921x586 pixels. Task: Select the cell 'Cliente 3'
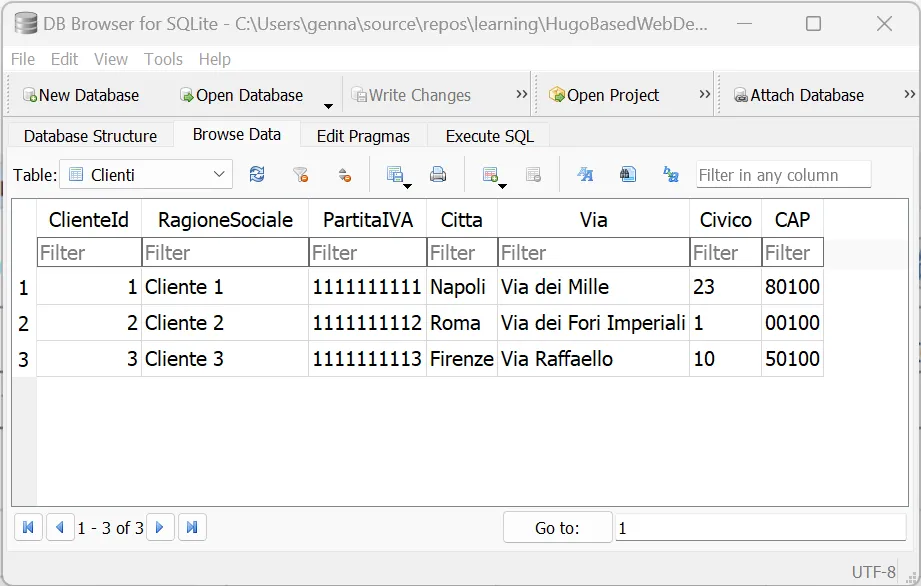pyautogui.click(x=225, y=359)
